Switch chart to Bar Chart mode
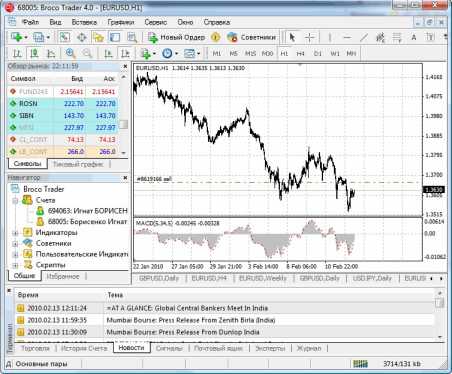Screen dimensions: 452x374 tap(17, 53)
